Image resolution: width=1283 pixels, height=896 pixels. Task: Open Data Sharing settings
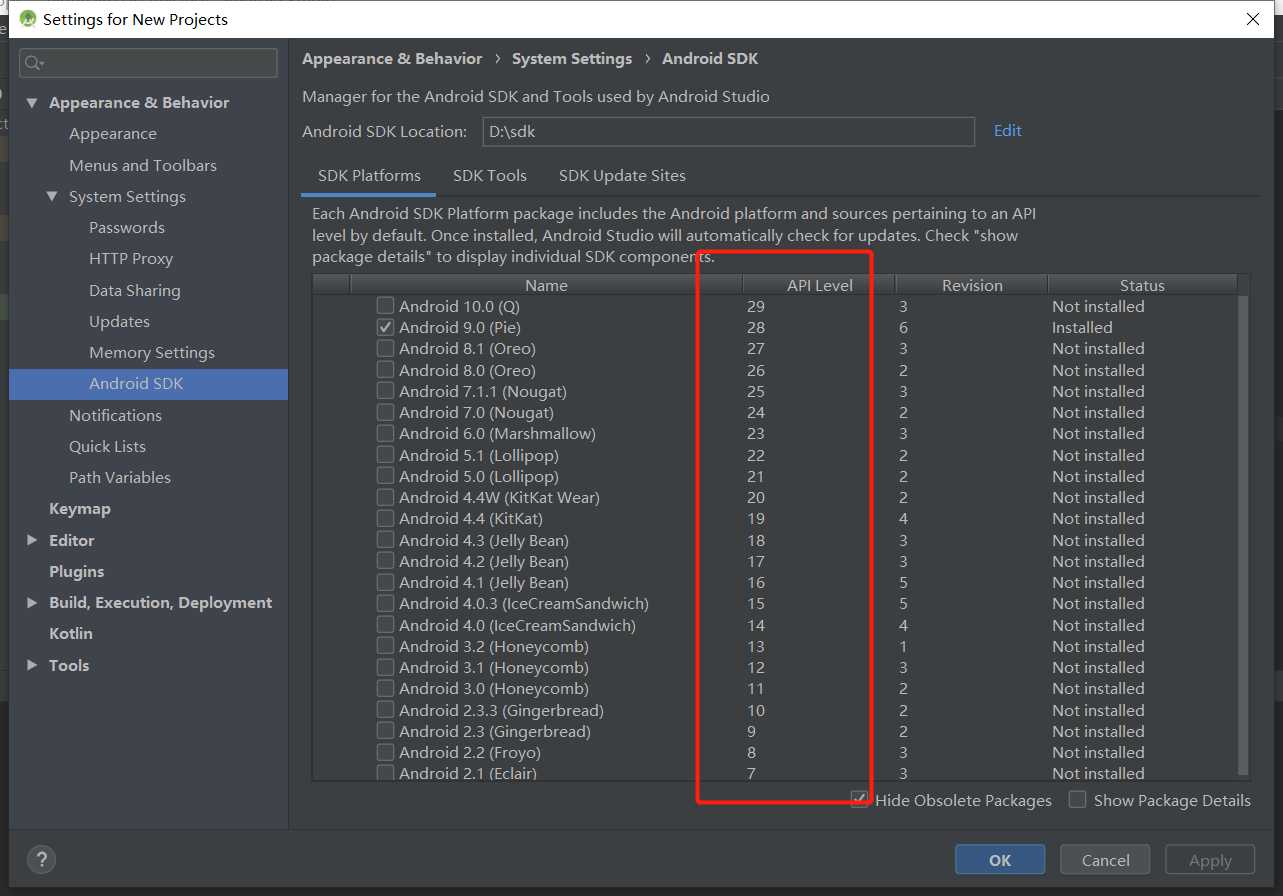coord(135,290)
